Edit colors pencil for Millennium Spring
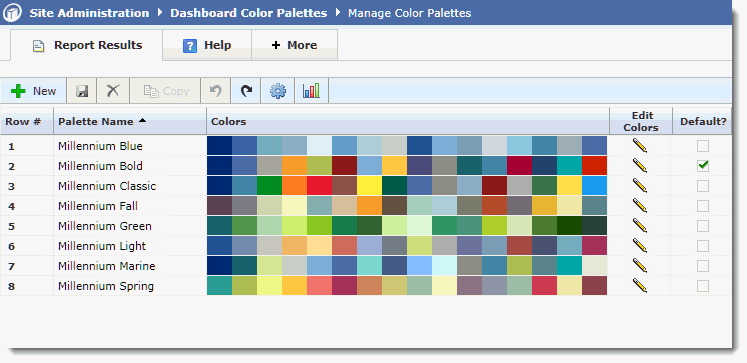747x363 pixels. pos(640,286)
